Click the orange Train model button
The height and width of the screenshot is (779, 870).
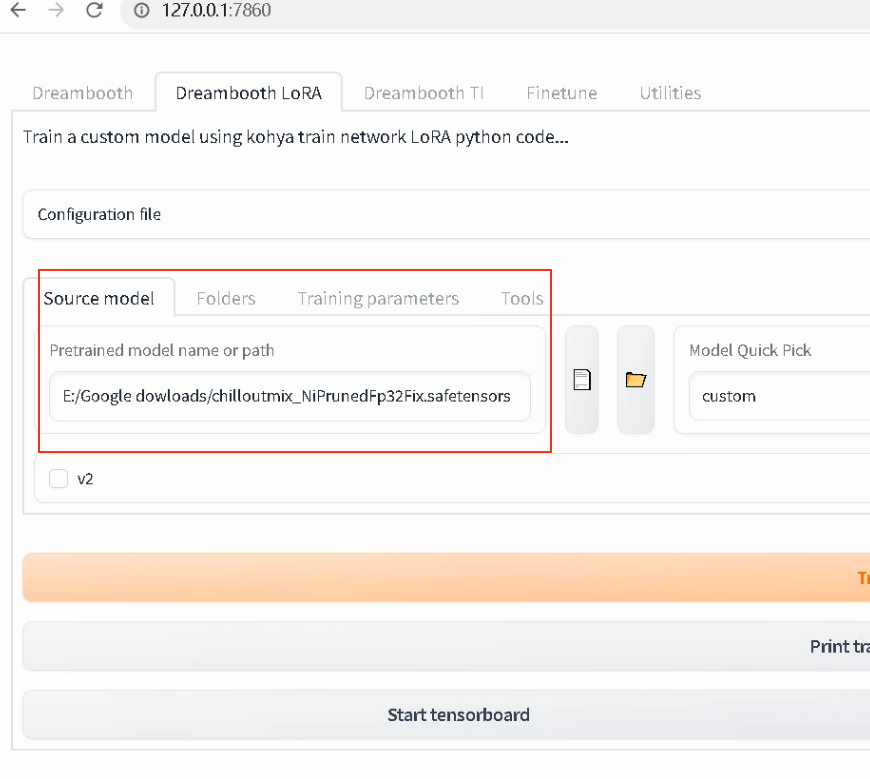click(x=446, y=577)
